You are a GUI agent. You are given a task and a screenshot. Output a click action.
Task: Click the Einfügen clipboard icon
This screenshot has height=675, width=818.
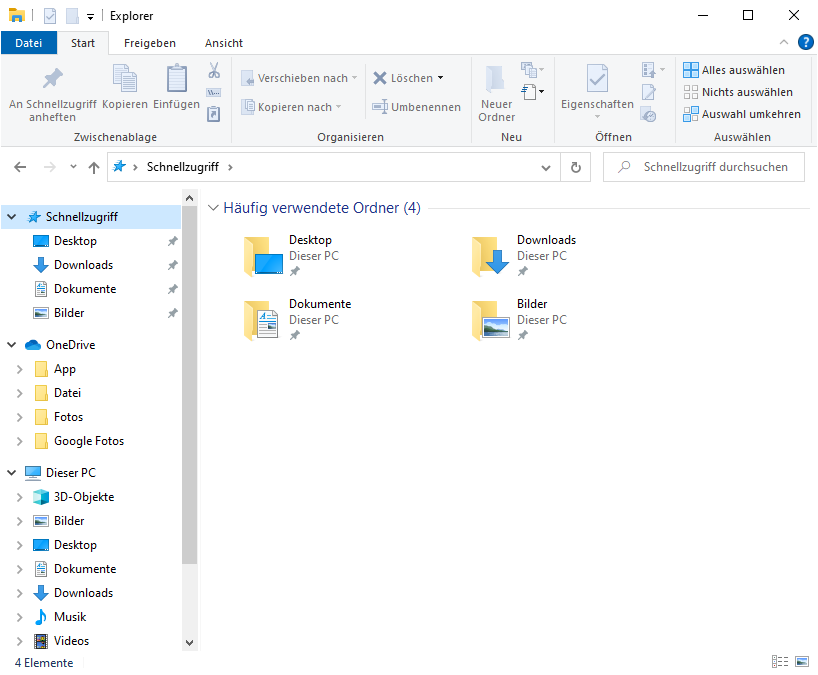click(x=176, y=80)
